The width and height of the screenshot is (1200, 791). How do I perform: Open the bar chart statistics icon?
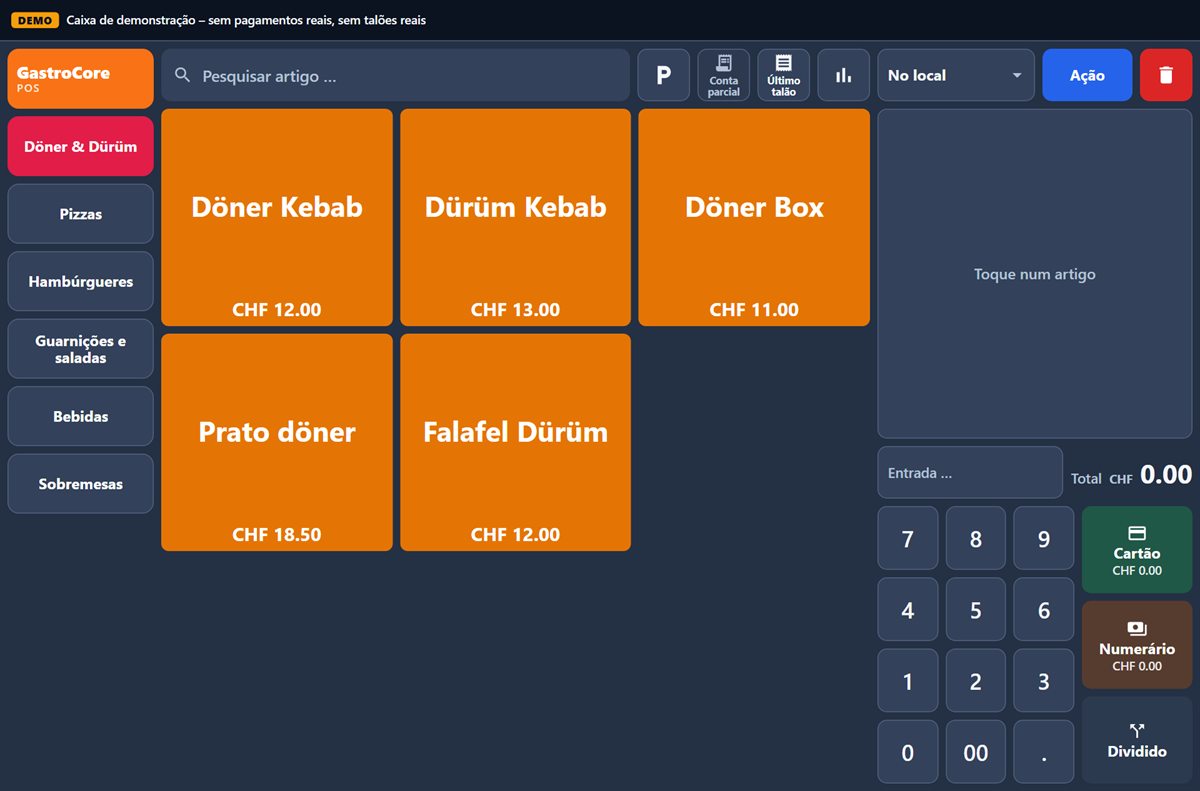click(843, 75)
